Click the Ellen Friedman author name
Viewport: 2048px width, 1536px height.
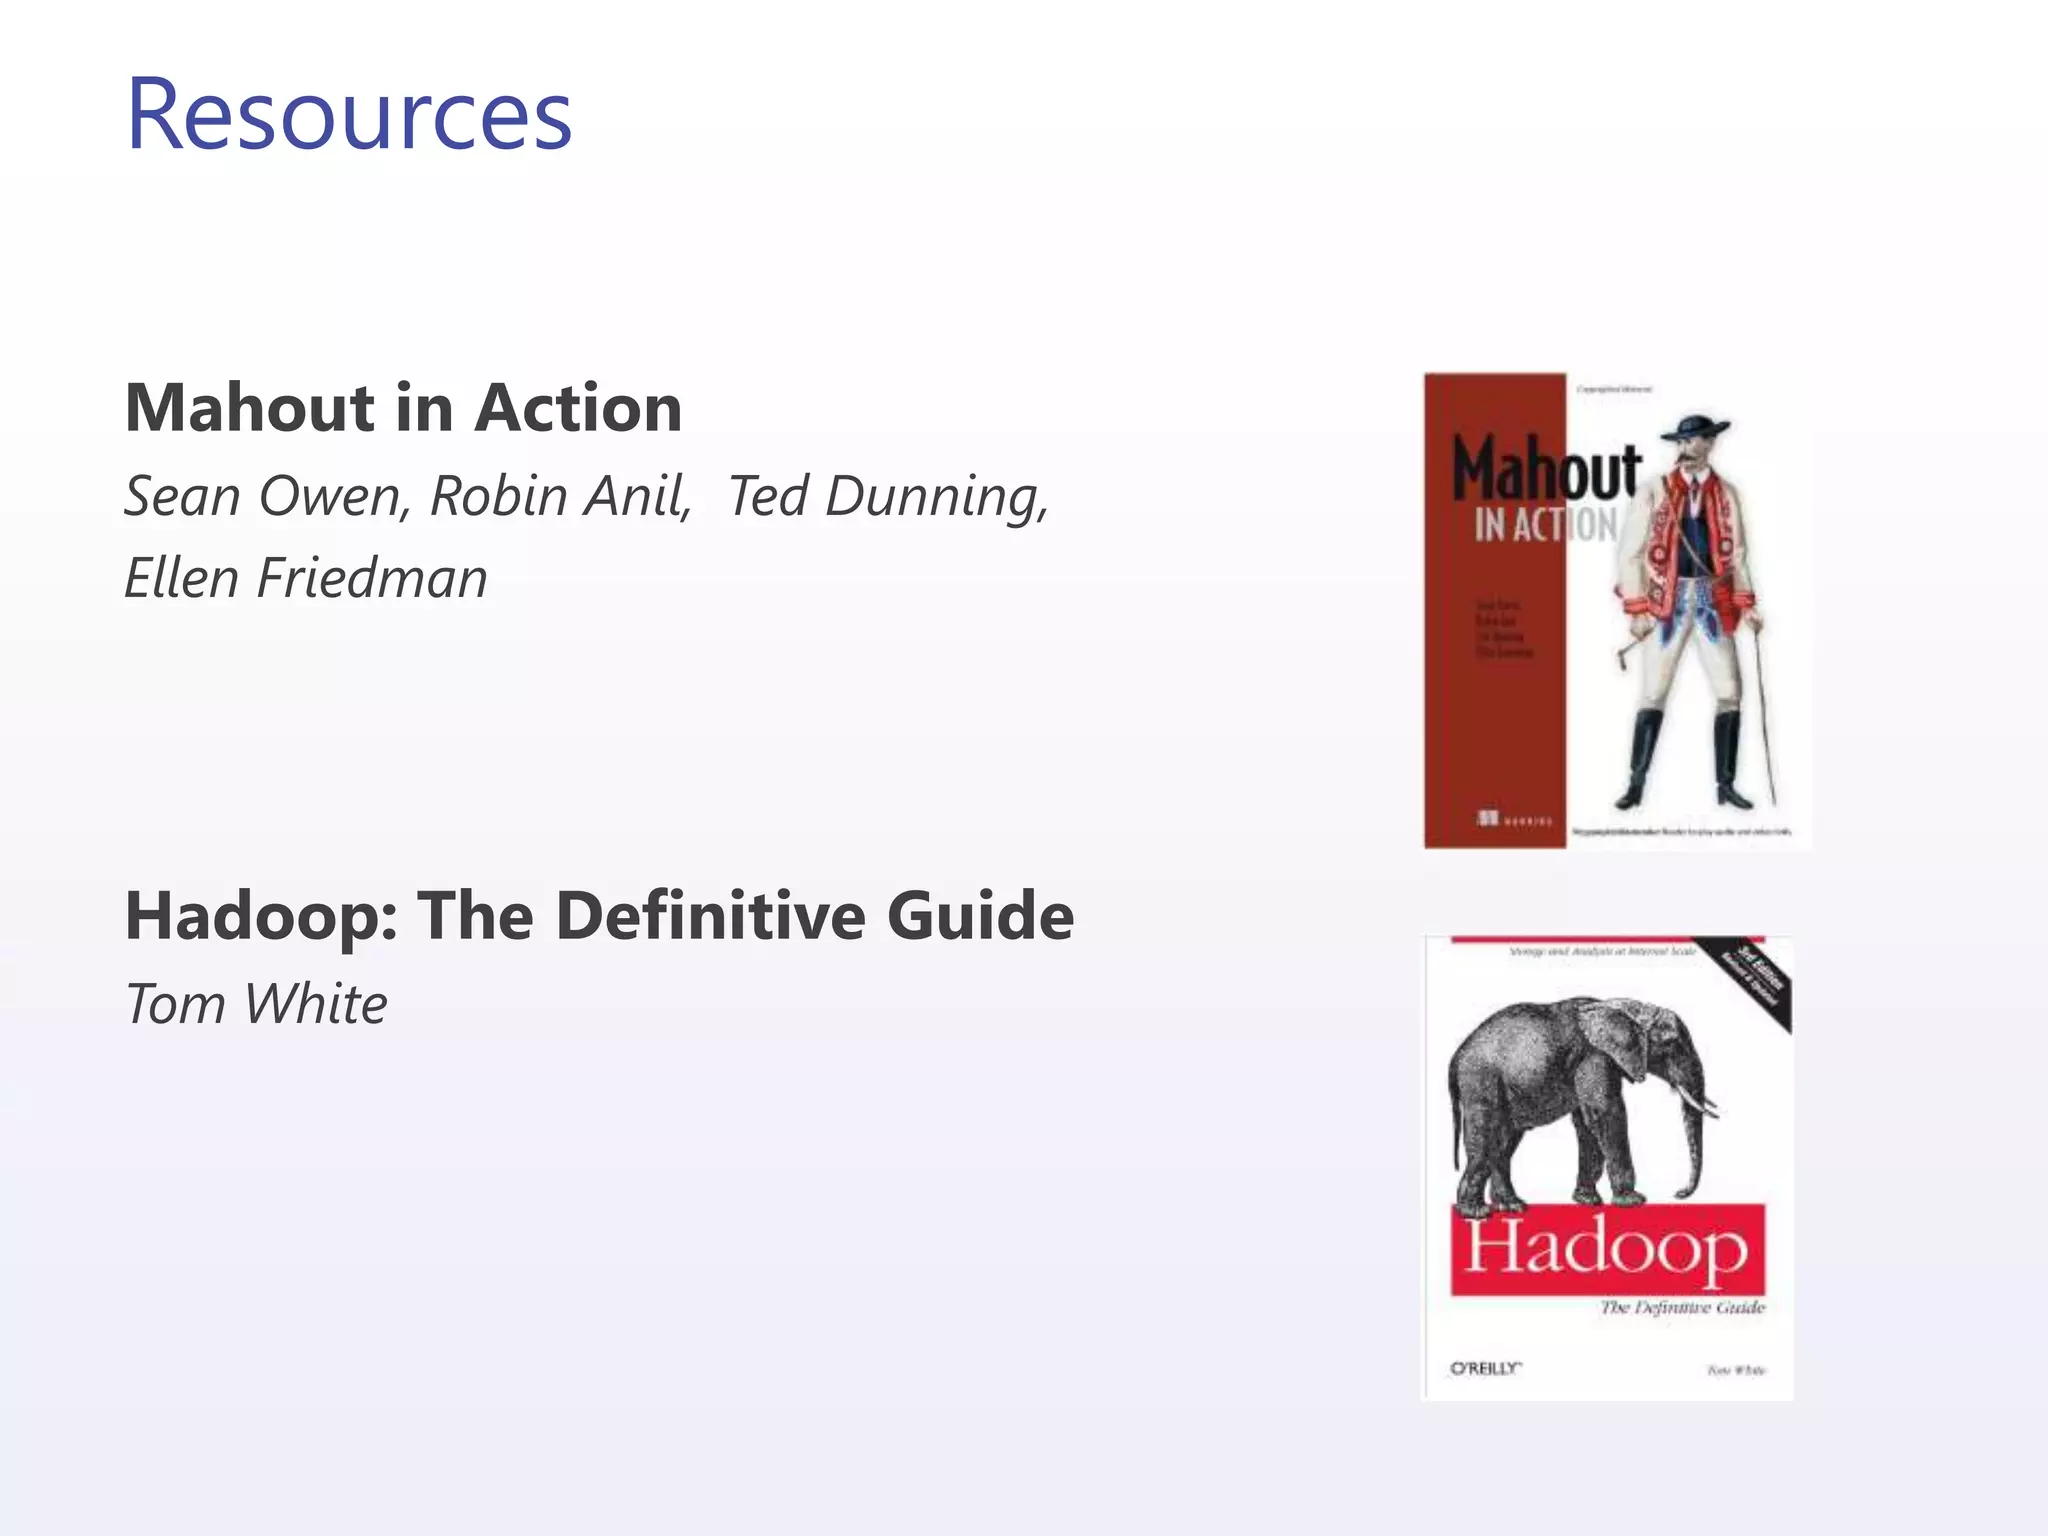[306, 578]
